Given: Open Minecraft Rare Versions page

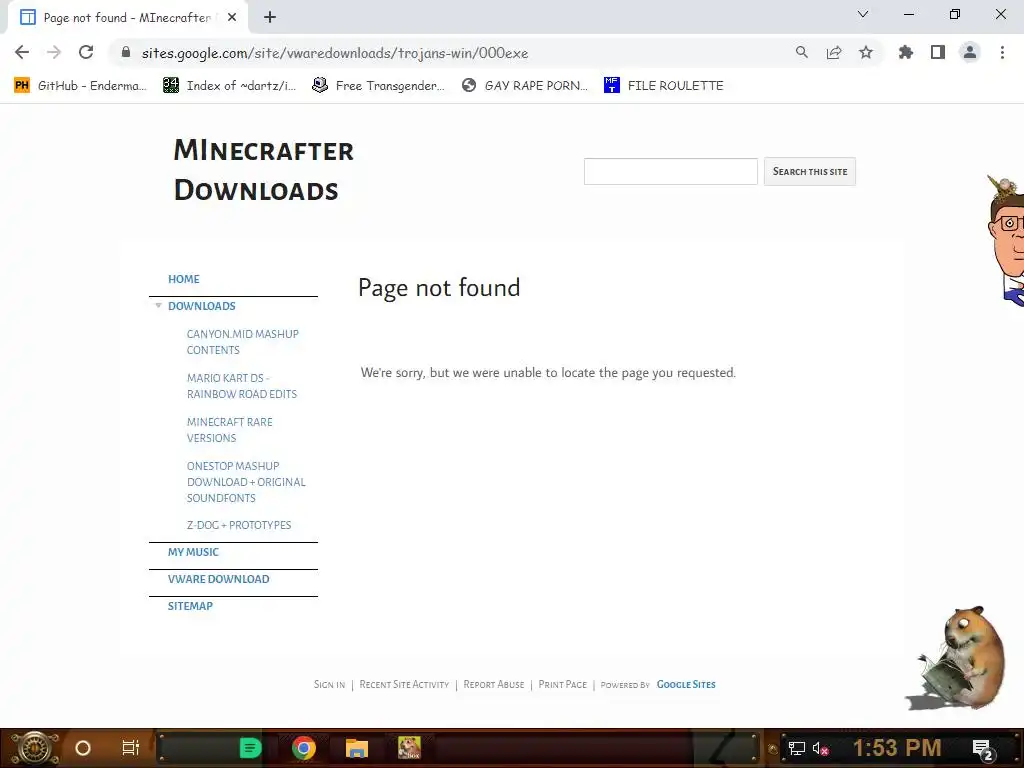Looking at the screenshot, I should [x=229, y=430].
